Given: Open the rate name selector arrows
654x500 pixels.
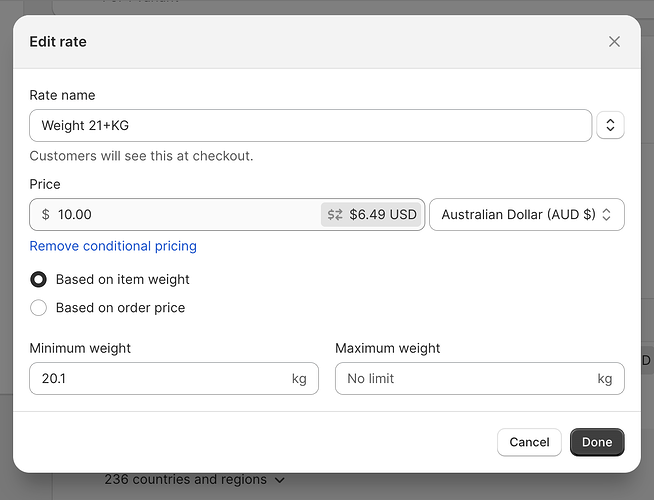Looking at the screenshot, I should [610, 126].
